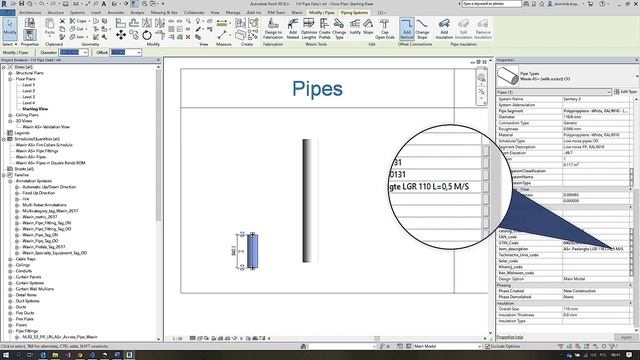Click the keyword search input field
The height and width of the screenshot is (360, 640).
tap(491, 4)
